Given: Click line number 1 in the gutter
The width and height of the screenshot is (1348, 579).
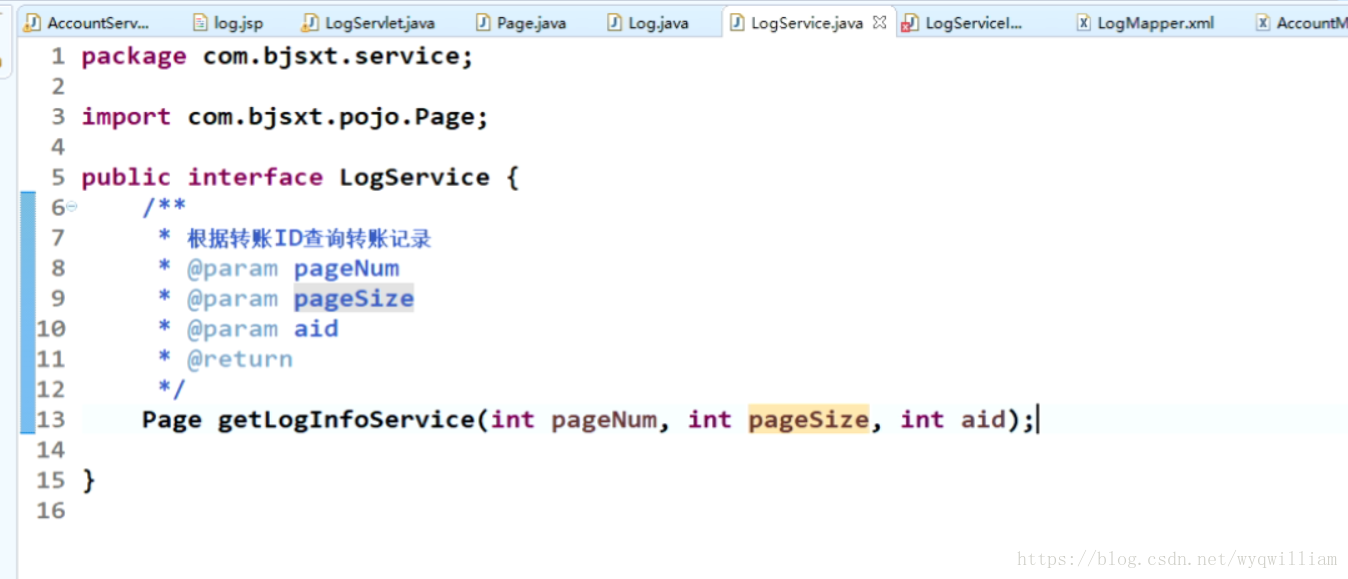Looking at the screenshot, I should (58, 56).
